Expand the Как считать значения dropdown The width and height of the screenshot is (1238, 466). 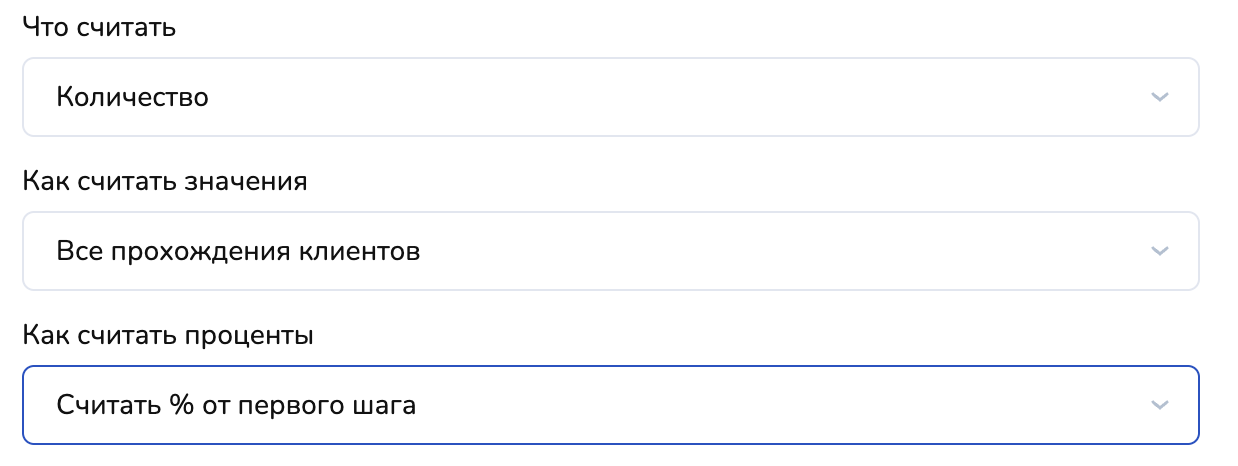[x=610, y=251]
